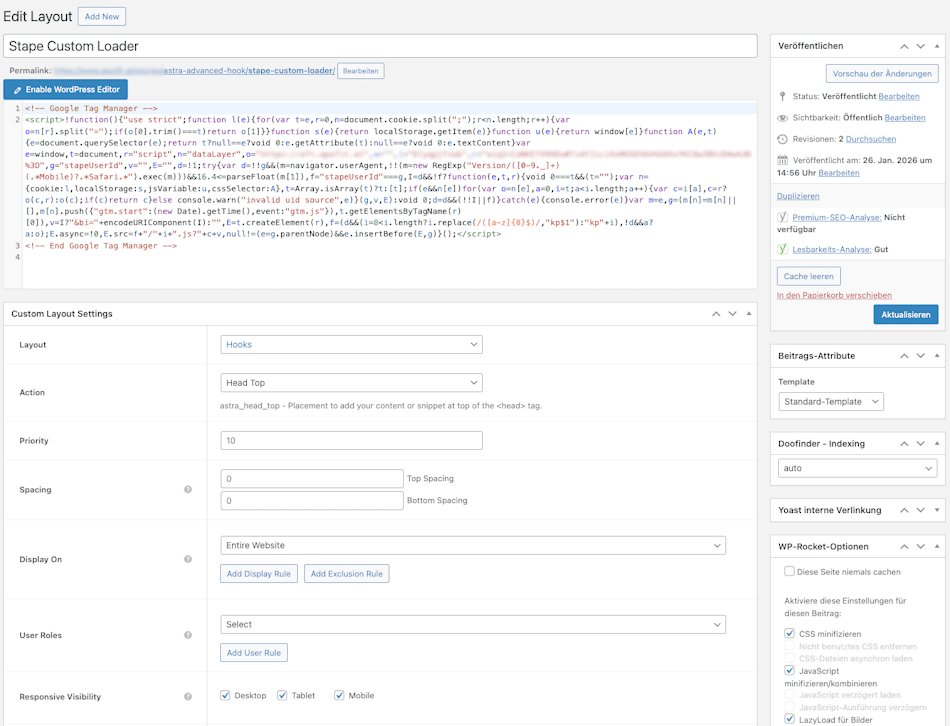This screenshot has height=726, width=950.
Task: Uncheck JavaScript minifizieren/kombinieren option
Action: pyautogui.click(x=789, y=670)
